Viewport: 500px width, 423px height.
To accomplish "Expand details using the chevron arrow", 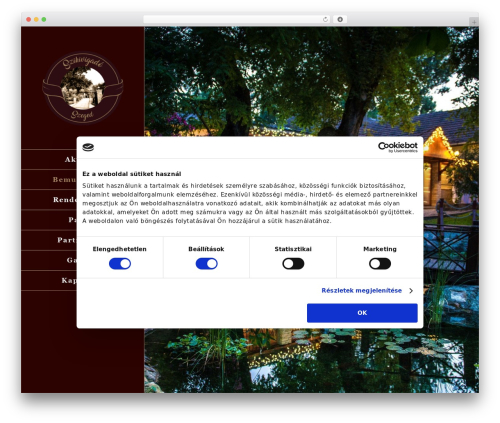I will tap(411, 291).
